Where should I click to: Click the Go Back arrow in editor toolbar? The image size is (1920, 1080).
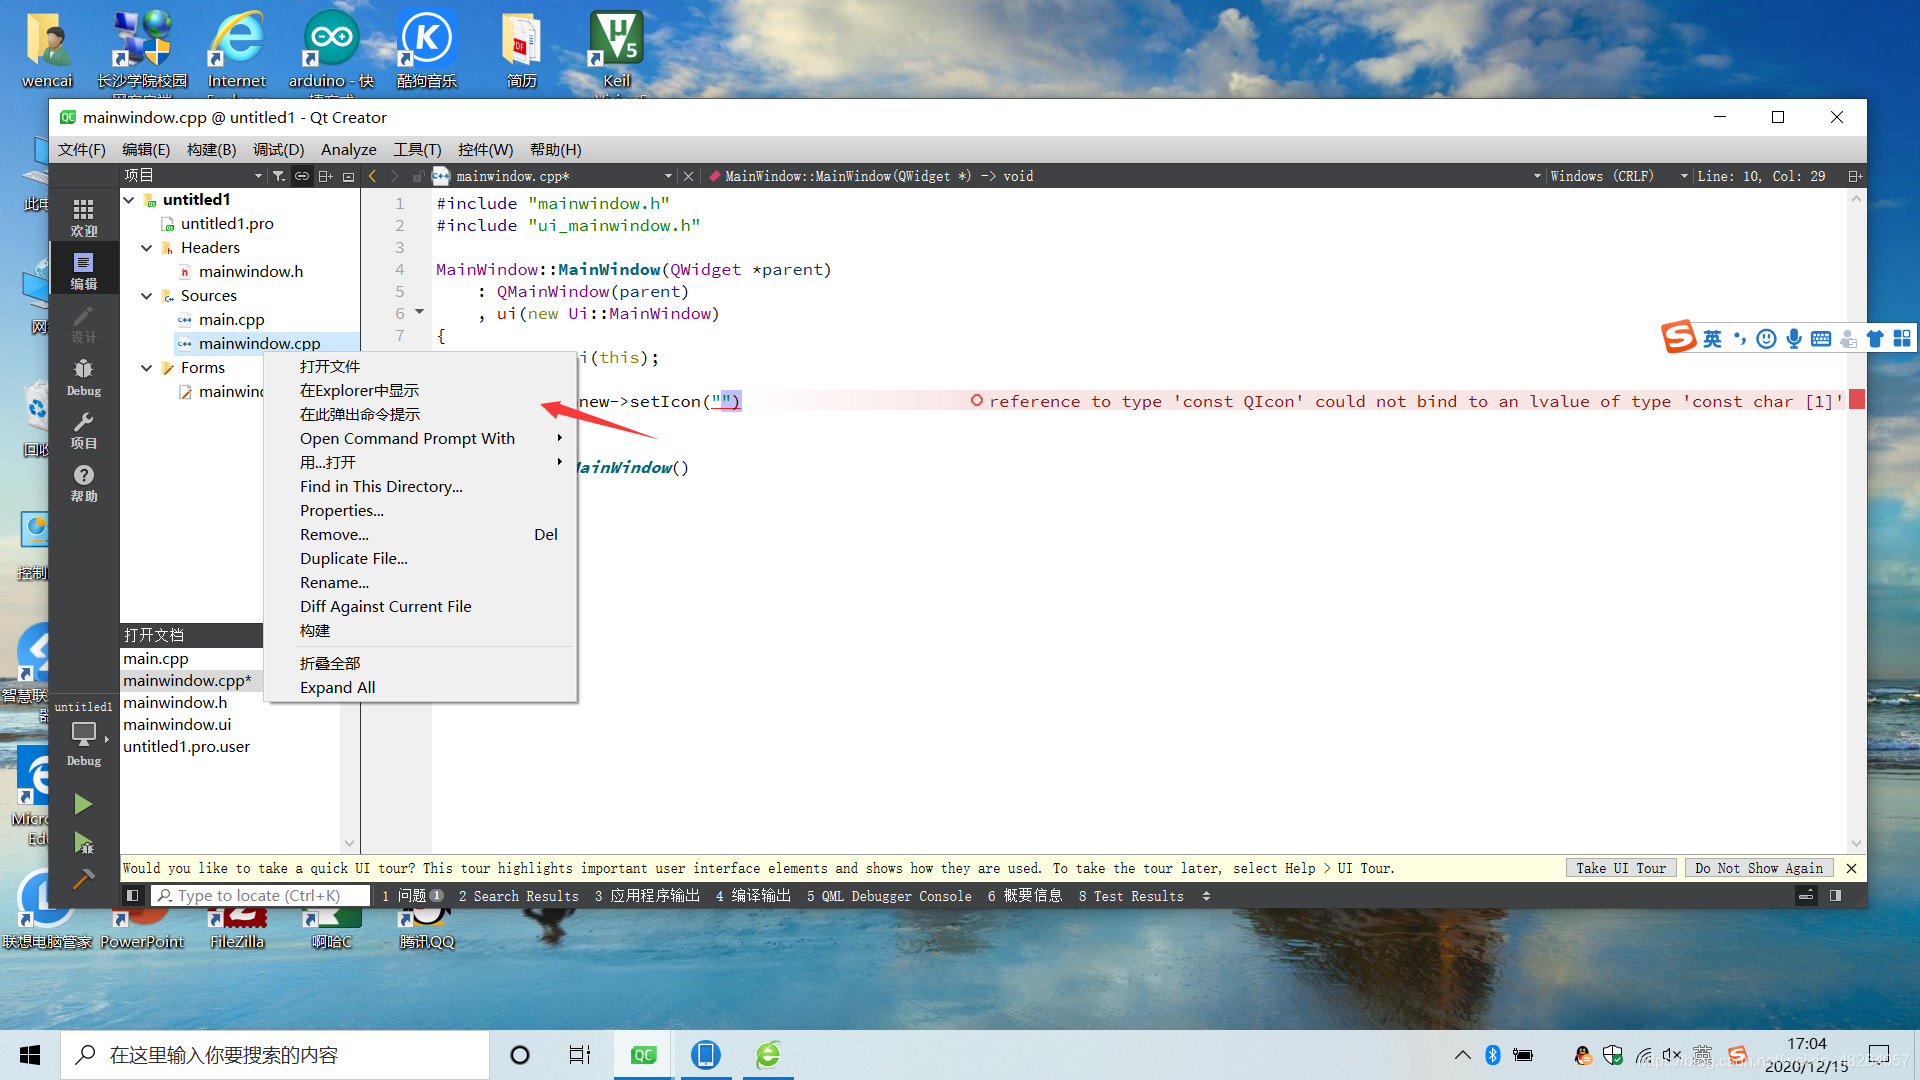click(373, 176)
